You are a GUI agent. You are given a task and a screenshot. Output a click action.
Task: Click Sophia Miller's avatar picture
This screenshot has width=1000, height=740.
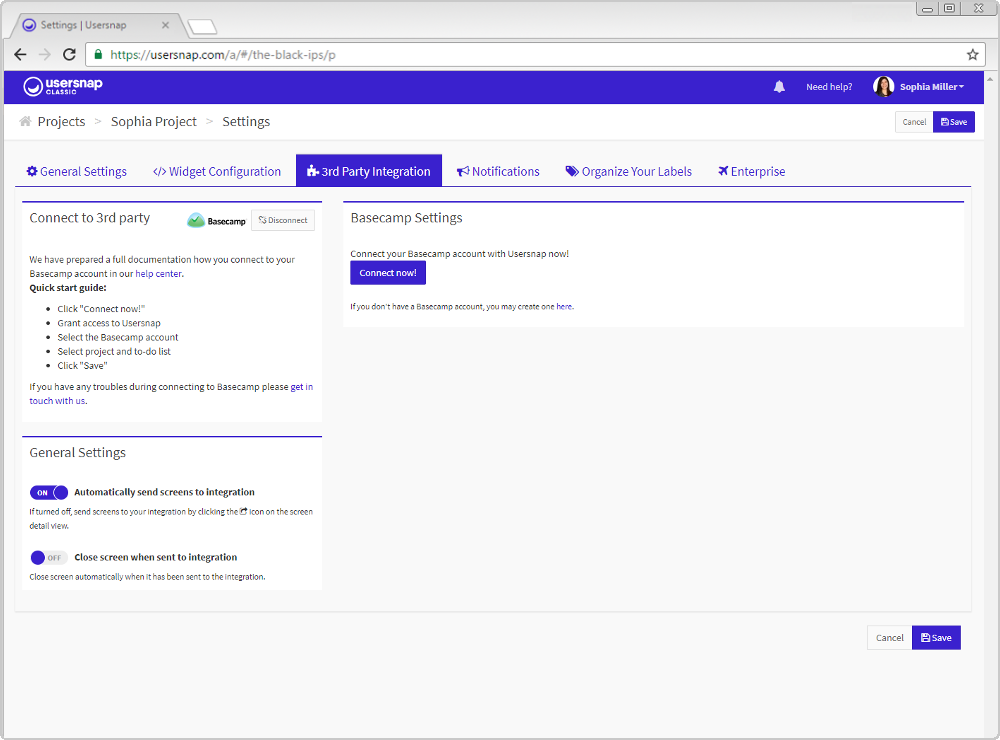pyautogui.click(x=883, y=86)
